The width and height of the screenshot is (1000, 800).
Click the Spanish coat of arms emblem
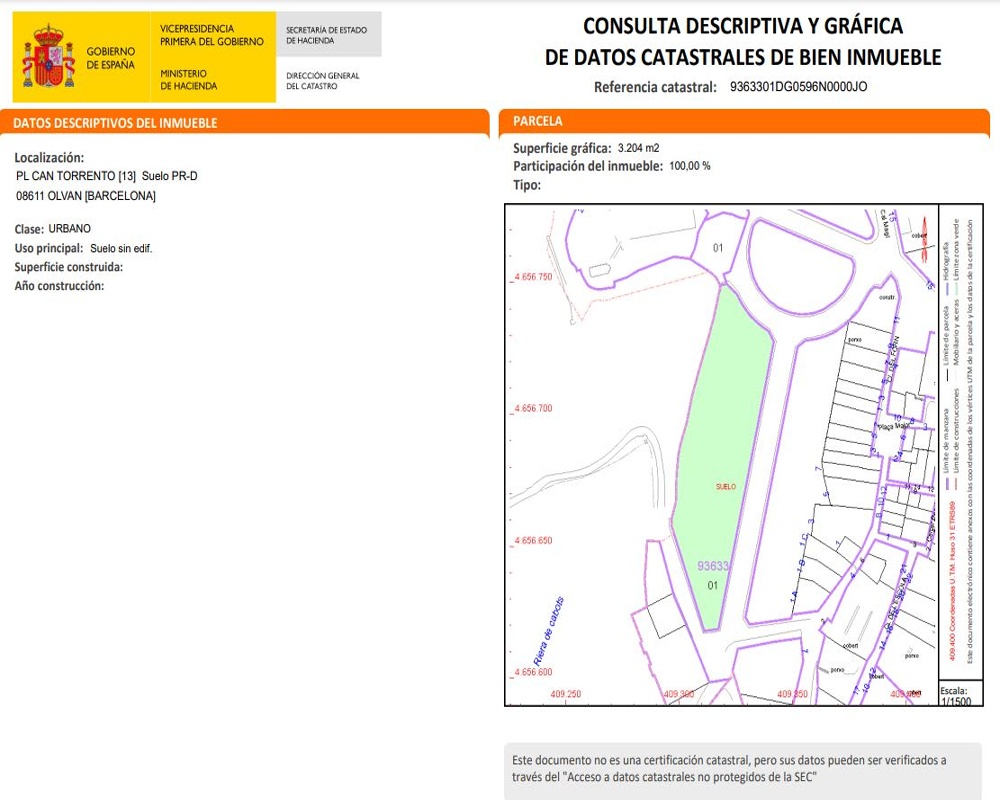pyautogui.click(x=48, y=56)
